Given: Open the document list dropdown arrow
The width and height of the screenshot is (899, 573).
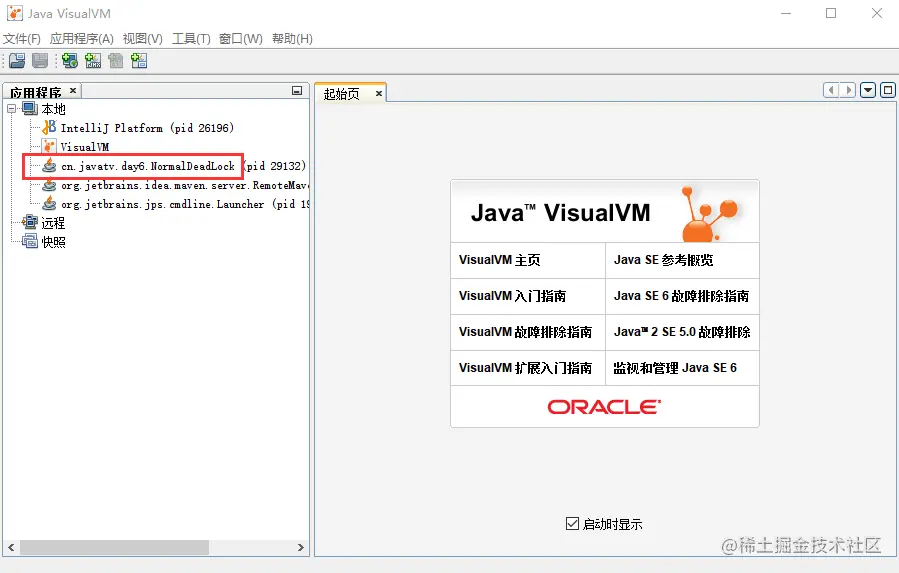Looking at the screenshot, I should 868,90.
